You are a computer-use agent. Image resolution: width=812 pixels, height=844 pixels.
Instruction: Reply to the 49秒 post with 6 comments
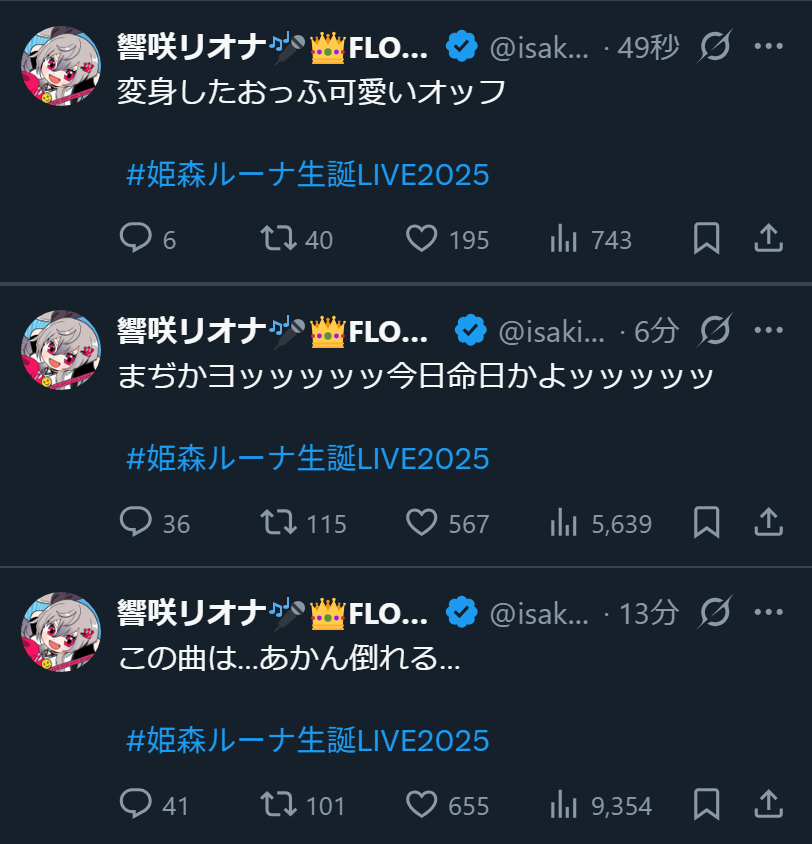coord(136,238)
